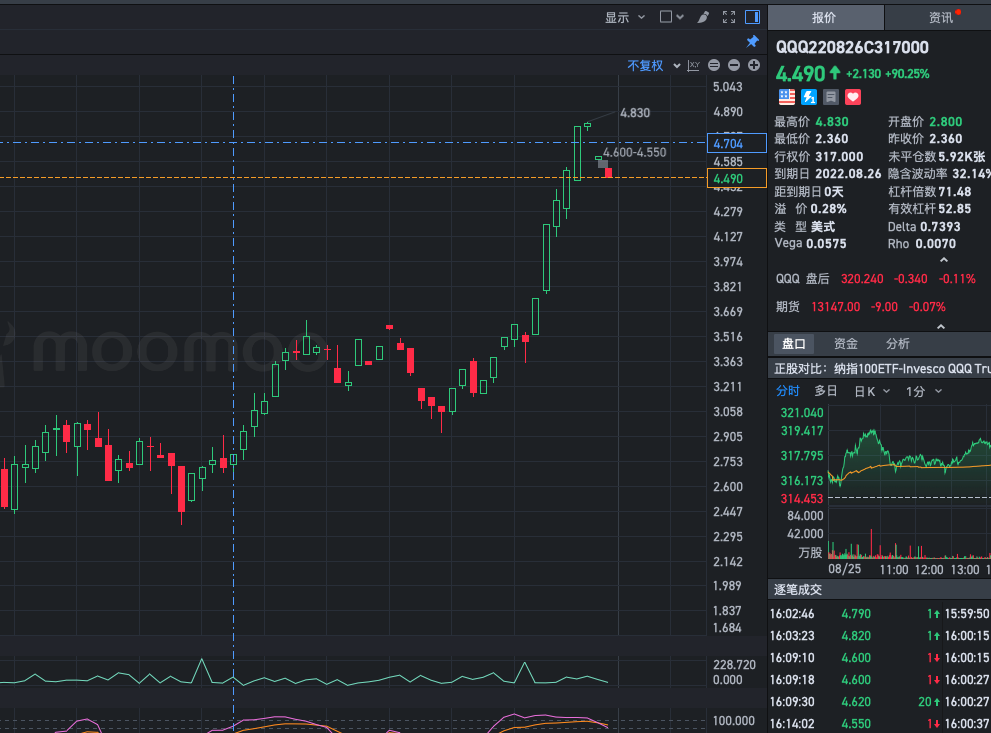Click the Vega 0.0575 value
Viewport: 991px width, 733px height.
pyautogui.click(x=826, y=244)
